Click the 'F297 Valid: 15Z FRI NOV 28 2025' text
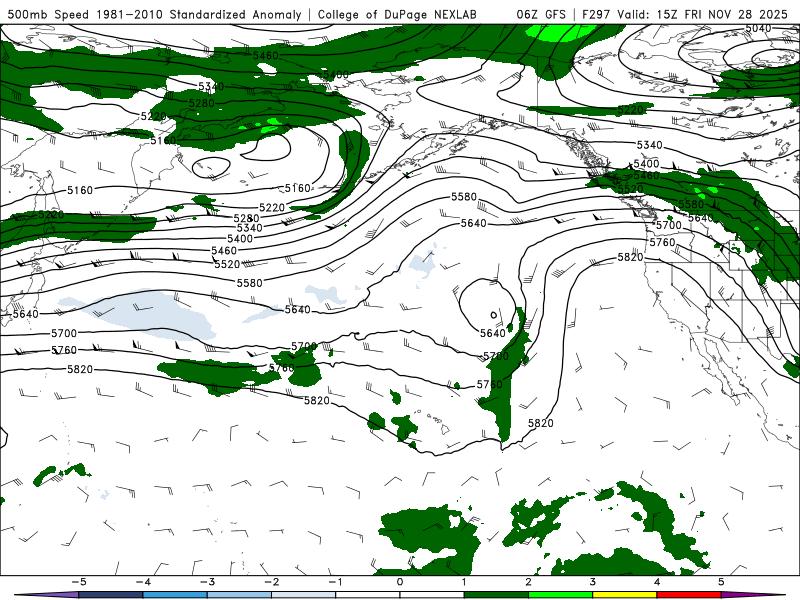The width and height of the screenshot is (800, 600). pyautogui.click(x=685, y=14)
